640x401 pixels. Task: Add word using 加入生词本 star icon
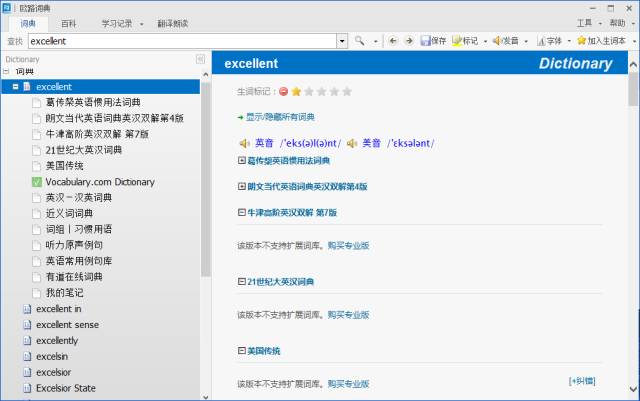[582, 40]
